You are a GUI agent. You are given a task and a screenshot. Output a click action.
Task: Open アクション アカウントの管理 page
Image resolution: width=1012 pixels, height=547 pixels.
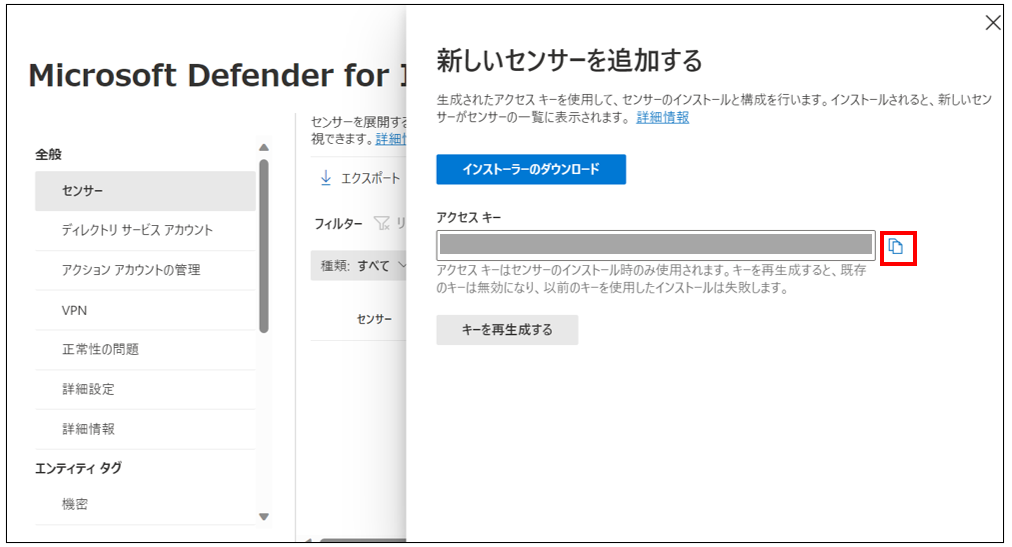click(x=145, y=270)
